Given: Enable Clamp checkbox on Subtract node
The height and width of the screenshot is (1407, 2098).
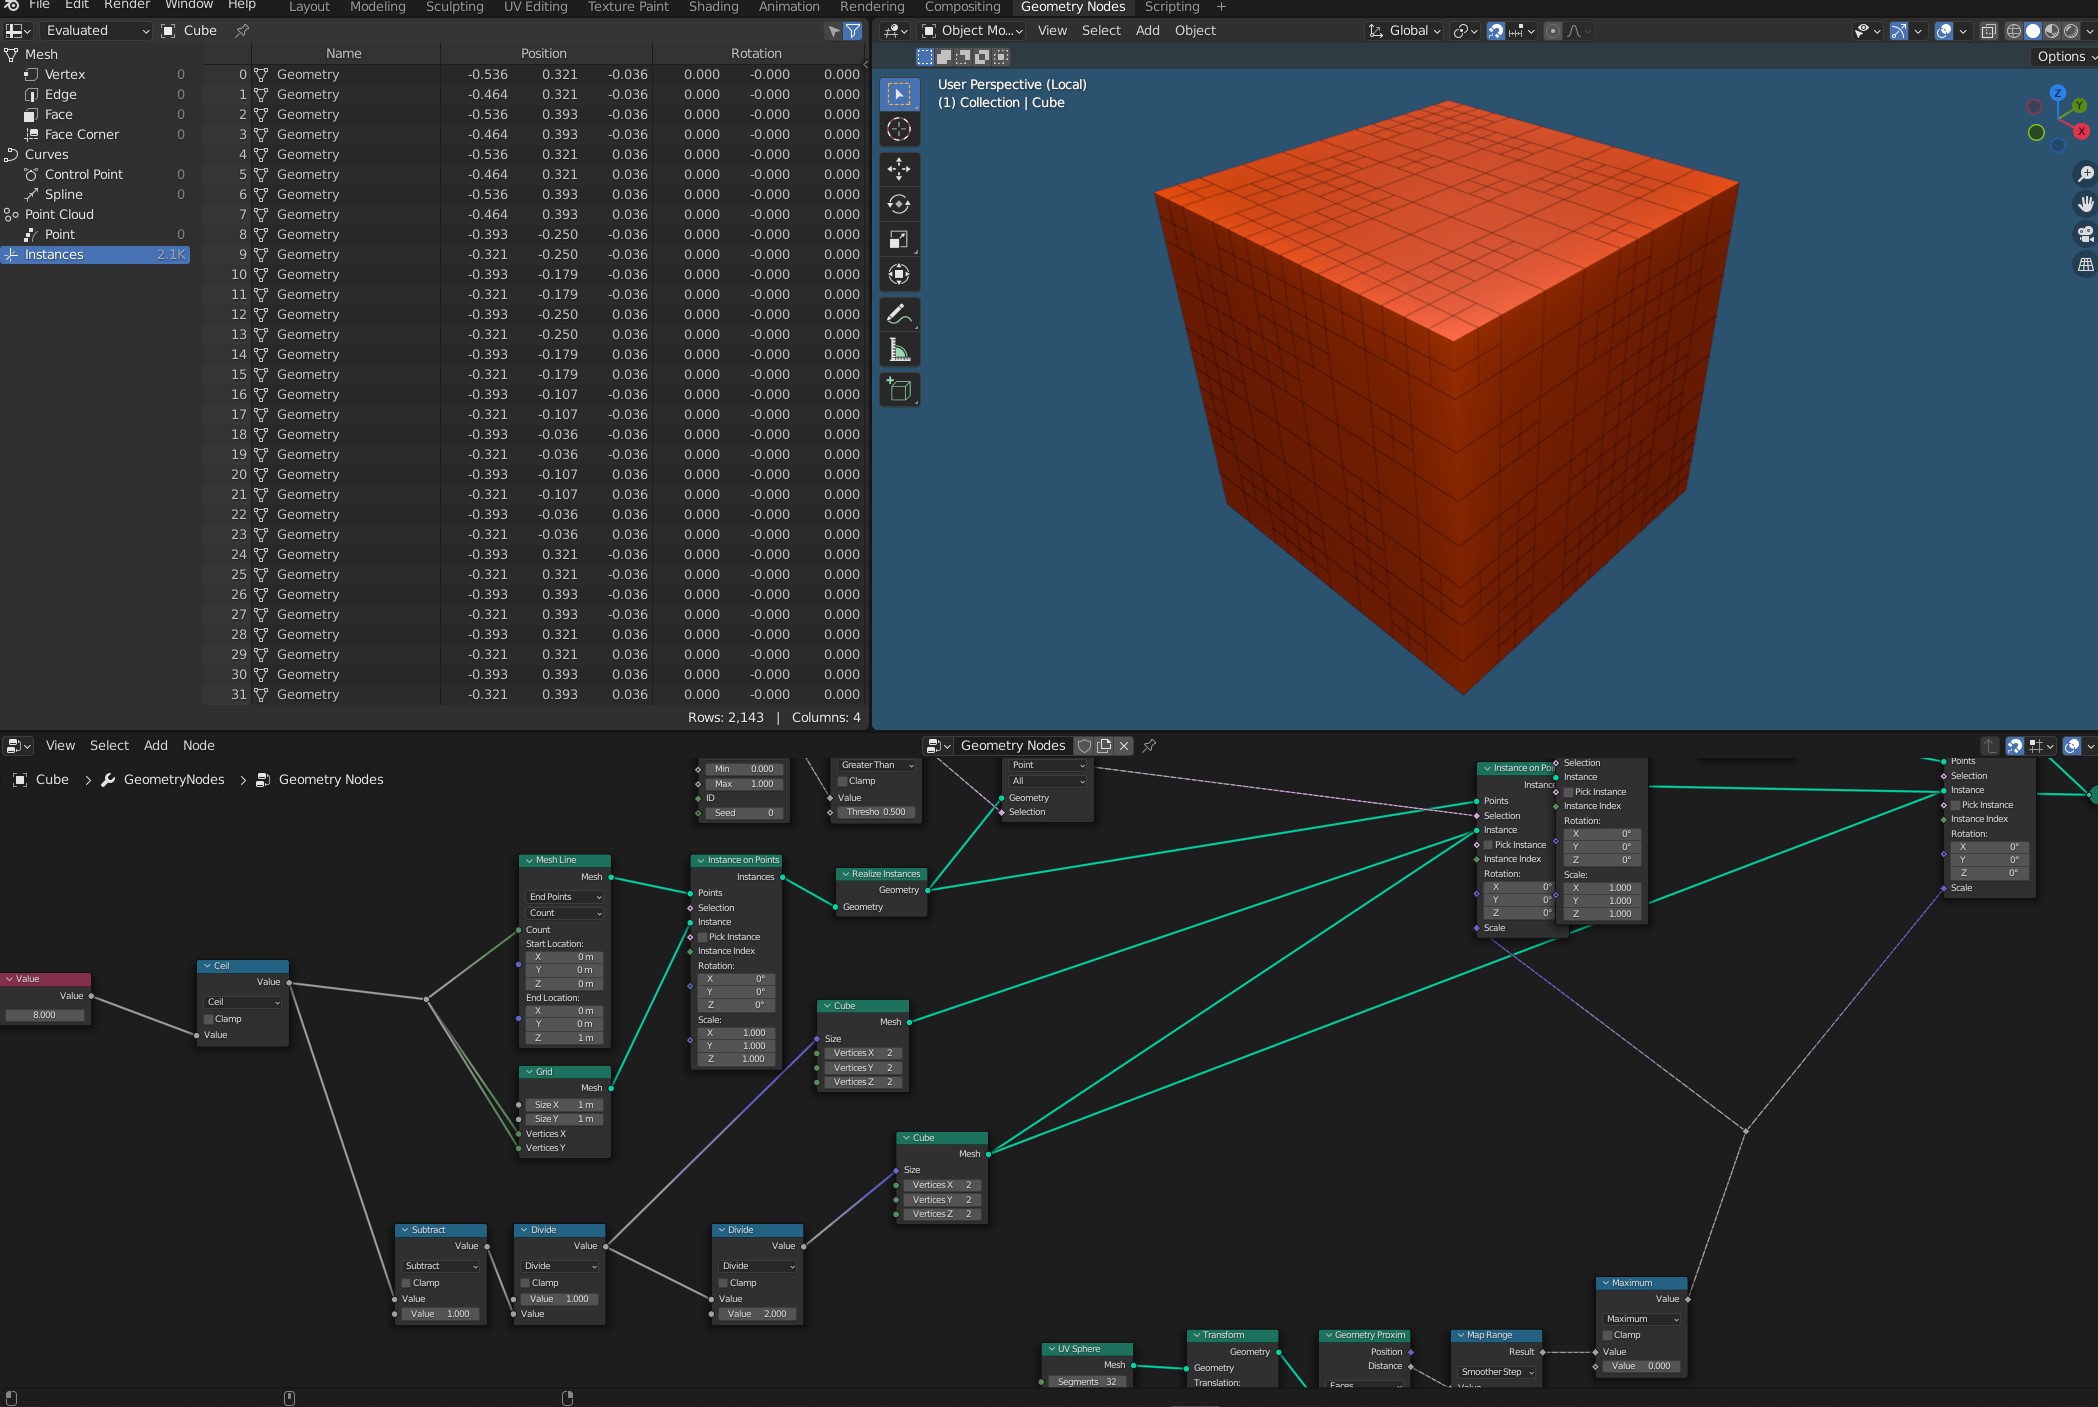Looking at the screenshot, I should [407, 1283].
